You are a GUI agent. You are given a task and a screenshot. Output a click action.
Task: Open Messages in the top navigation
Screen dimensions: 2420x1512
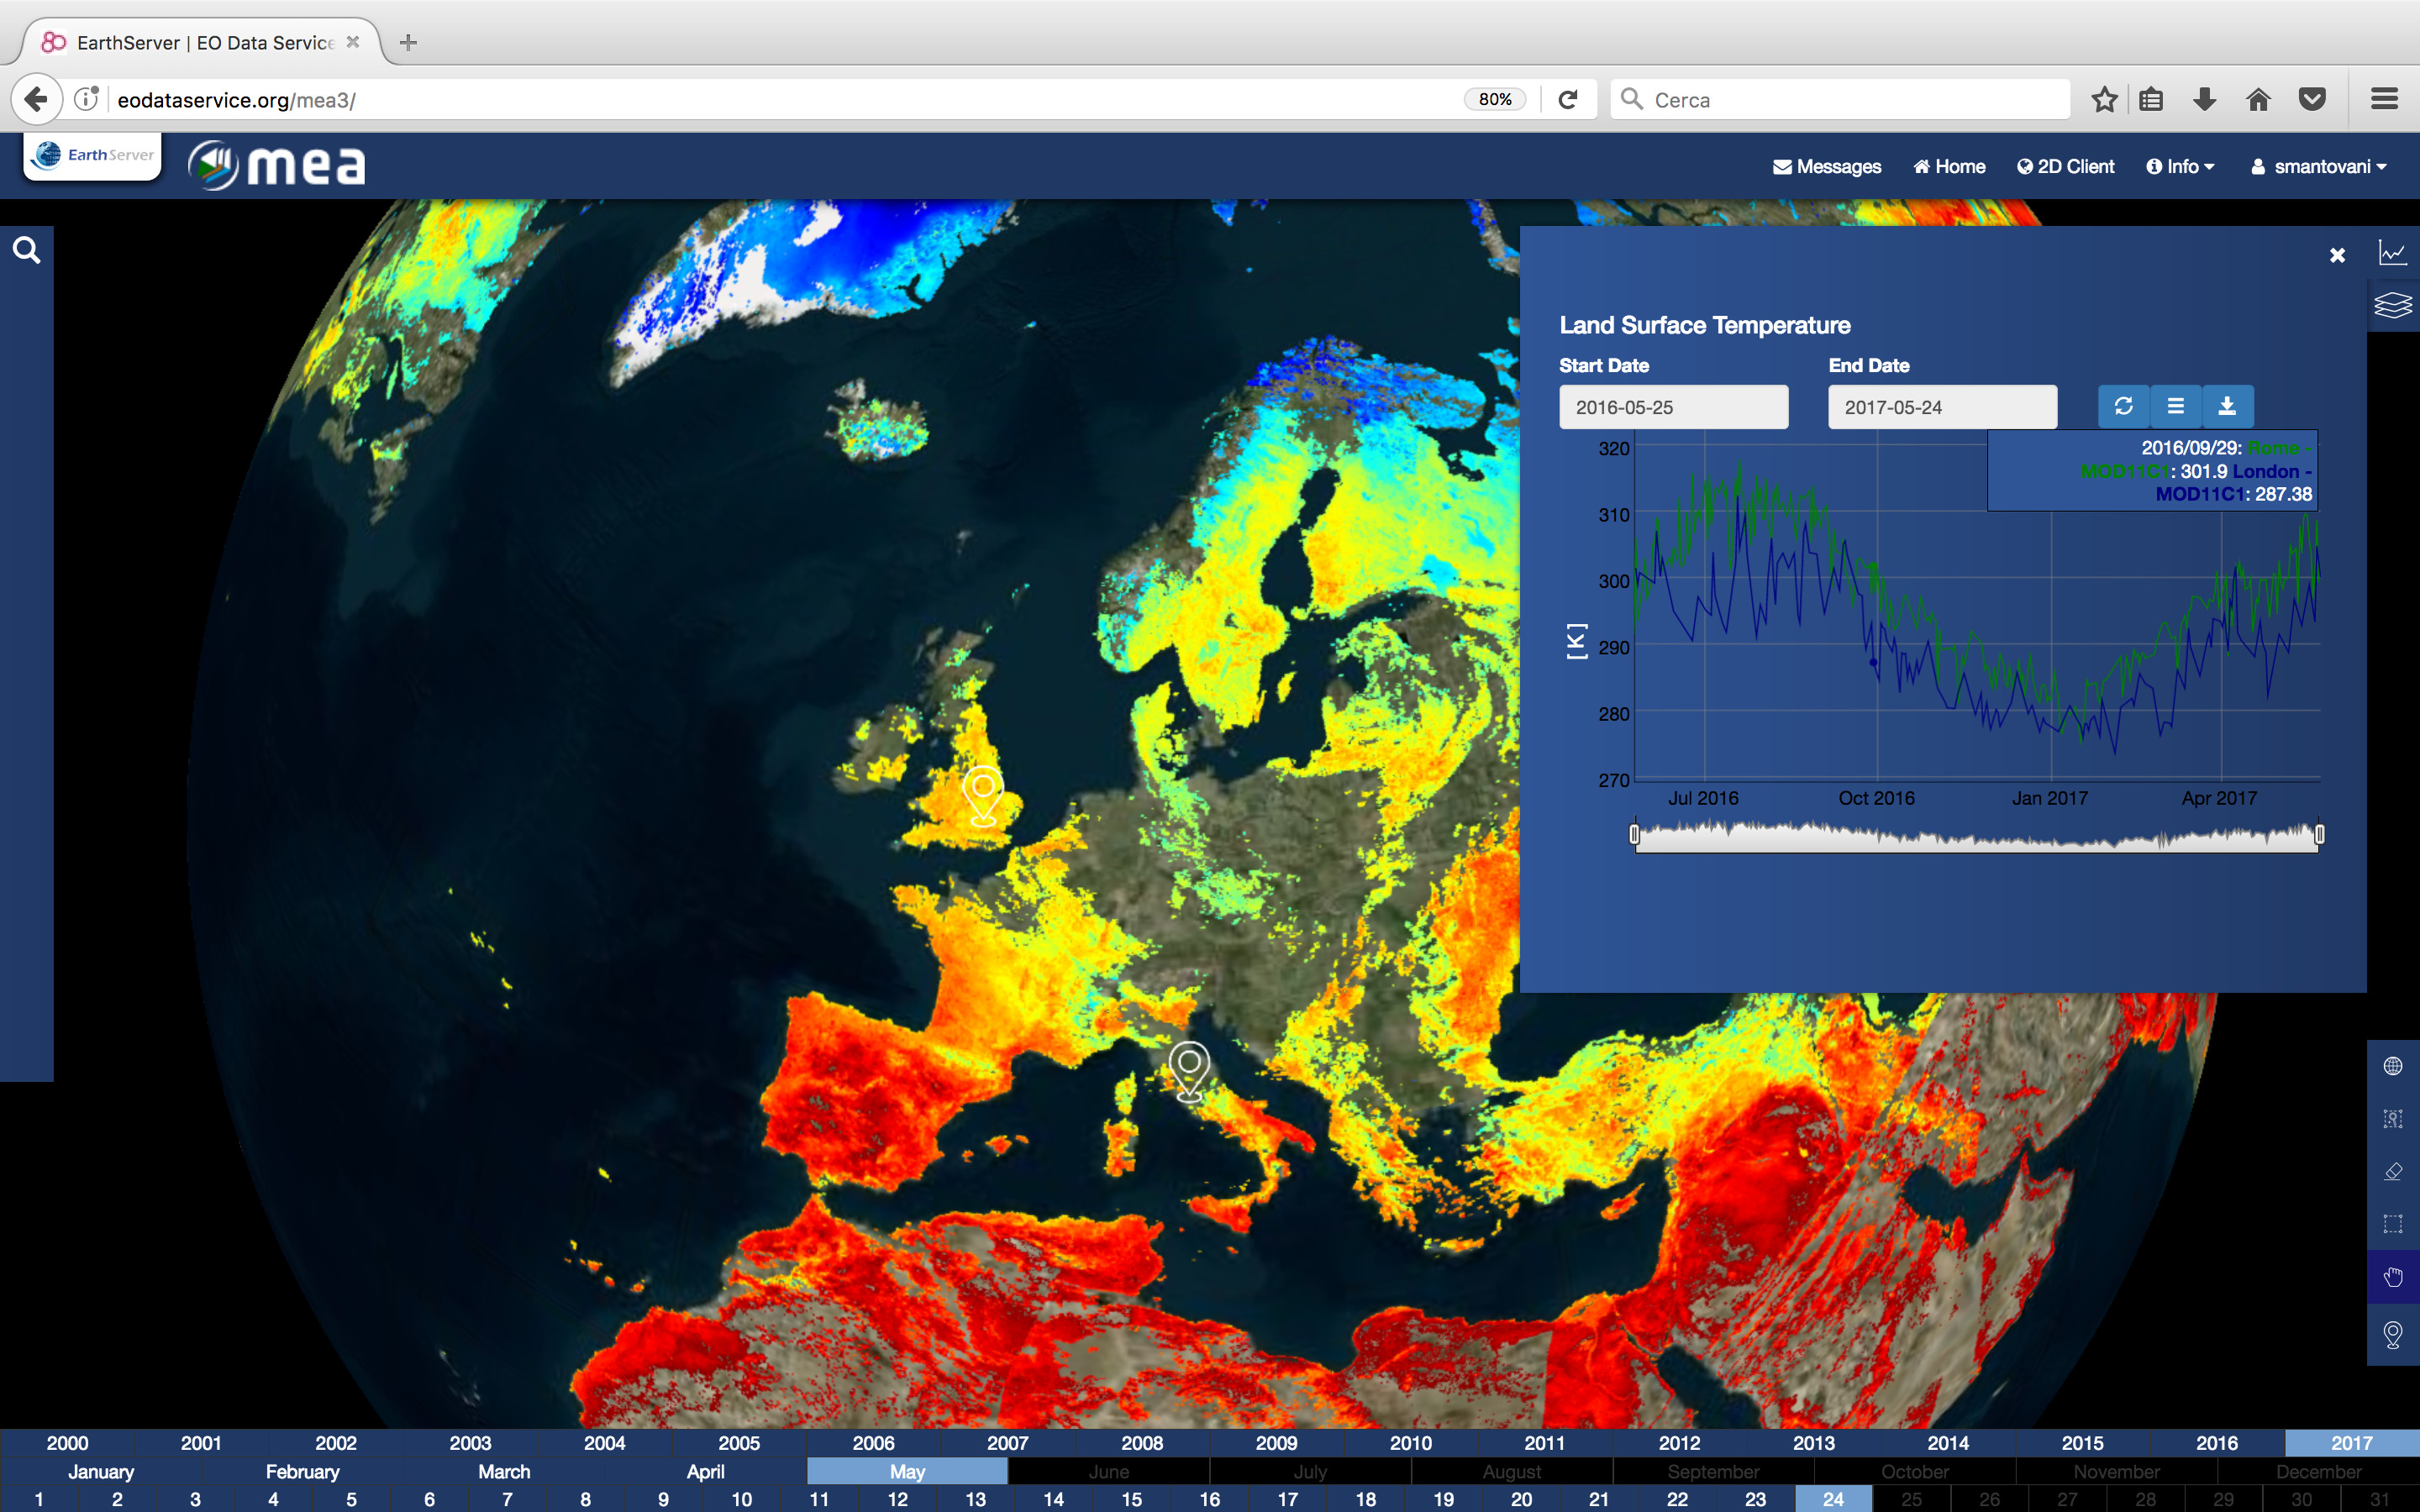(x=1827, y=167)
